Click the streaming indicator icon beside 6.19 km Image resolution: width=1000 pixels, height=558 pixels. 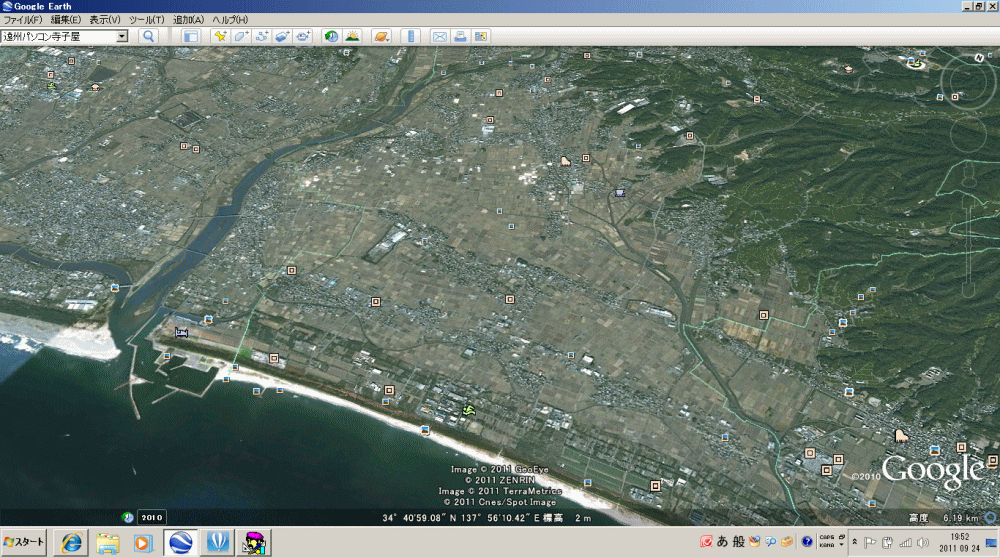pyautogui.click(x=990, y=517)
